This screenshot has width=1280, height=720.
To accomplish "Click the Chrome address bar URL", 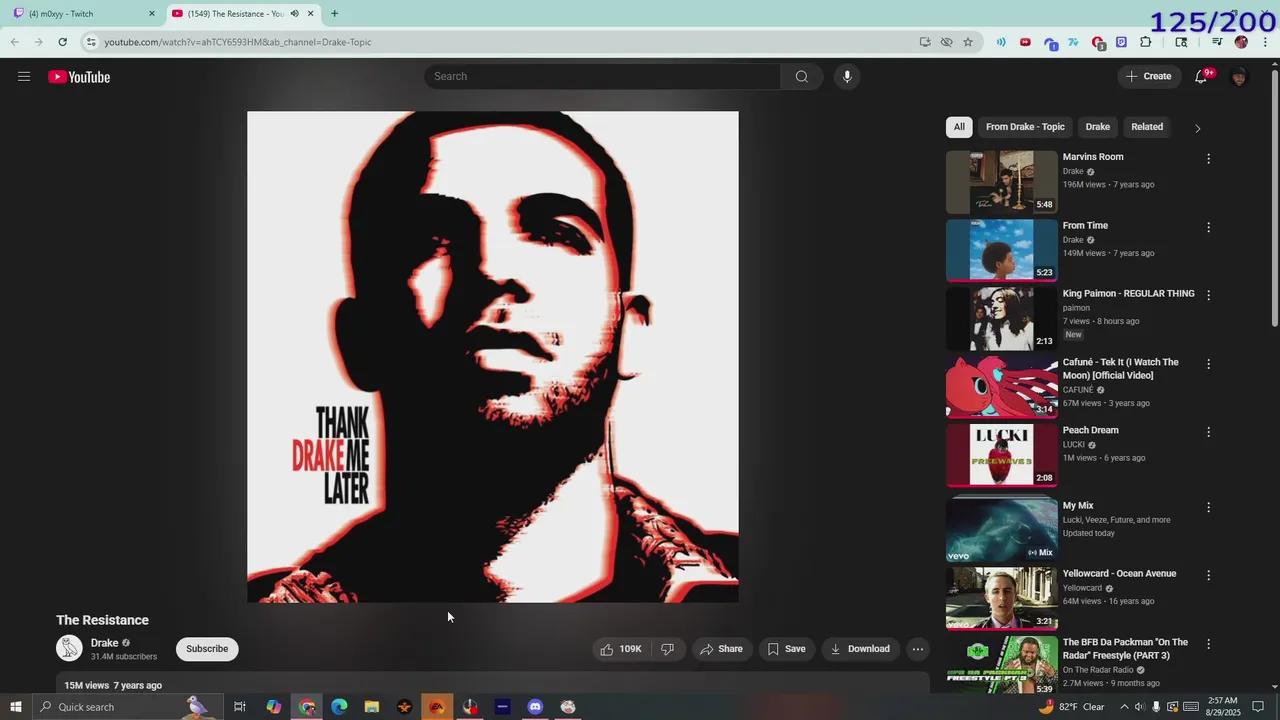I will point(238,42).
